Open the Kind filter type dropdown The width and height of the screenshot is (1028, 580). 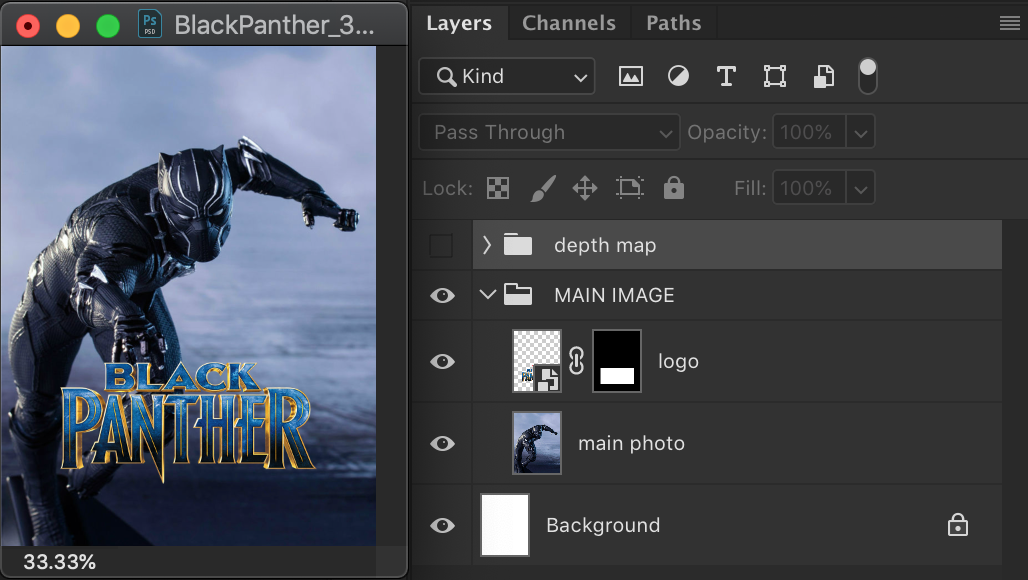click(x=507, y=76)
